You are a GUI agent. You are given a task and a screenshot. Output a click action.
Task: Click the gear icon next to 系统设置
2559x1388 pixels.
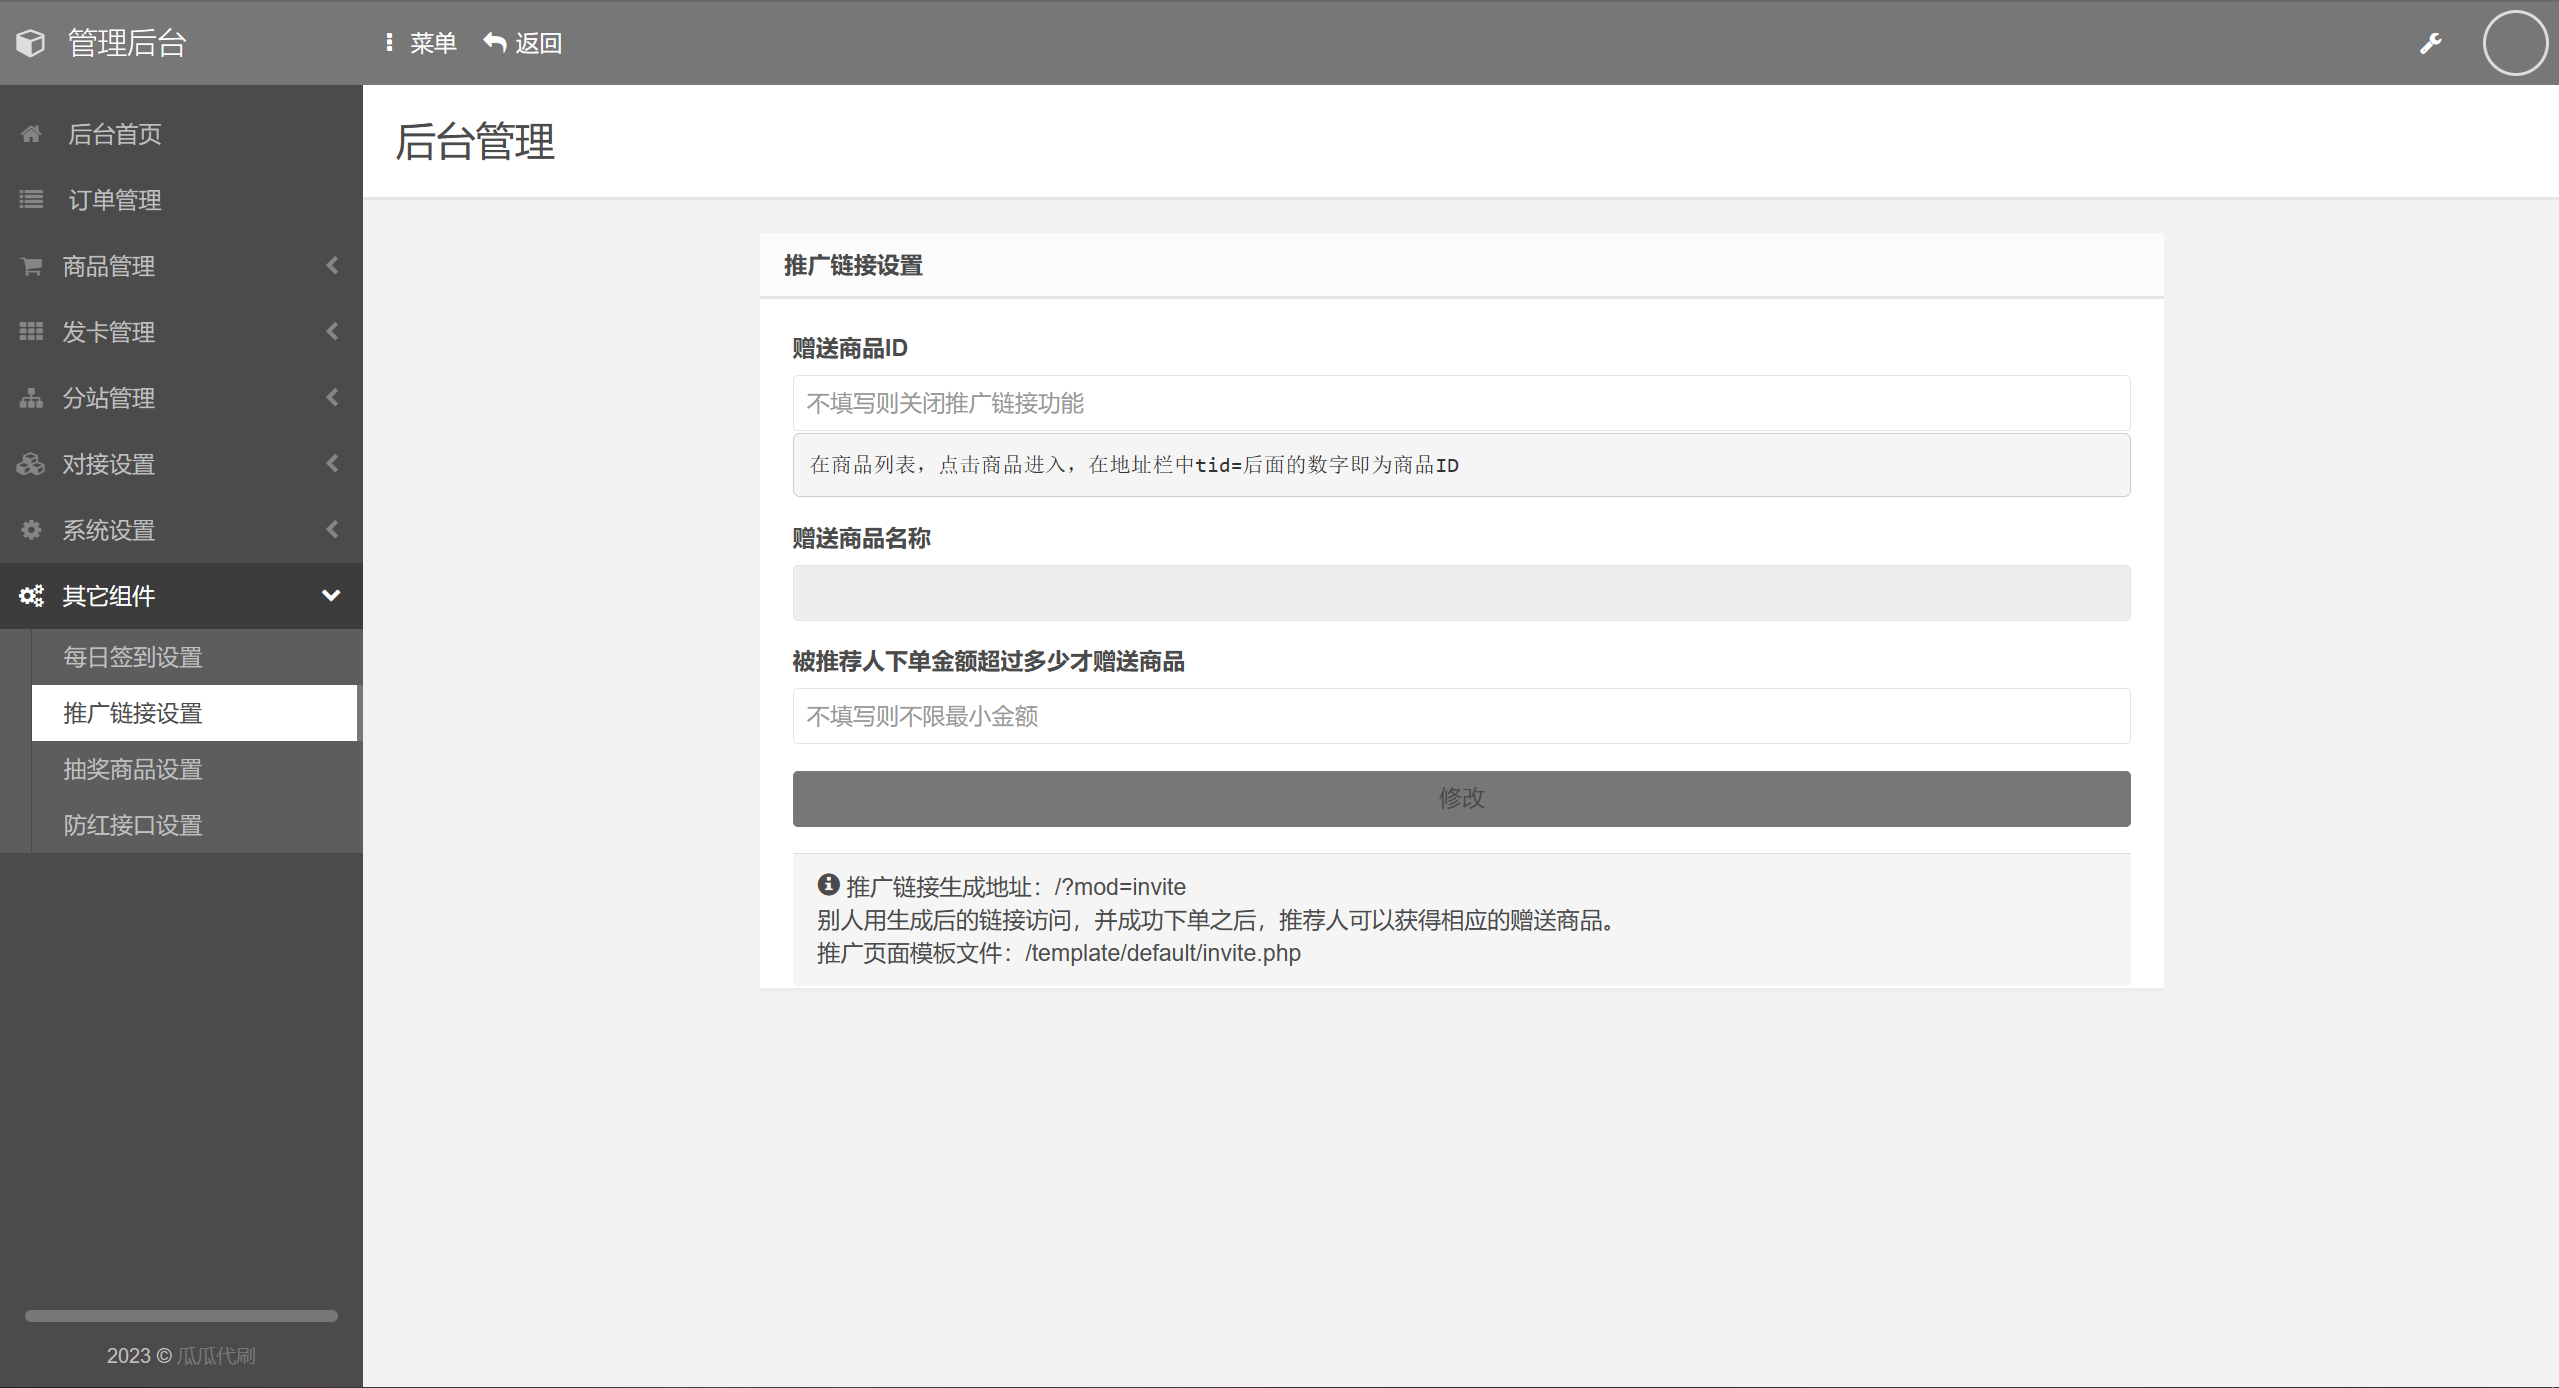[31, 530]
